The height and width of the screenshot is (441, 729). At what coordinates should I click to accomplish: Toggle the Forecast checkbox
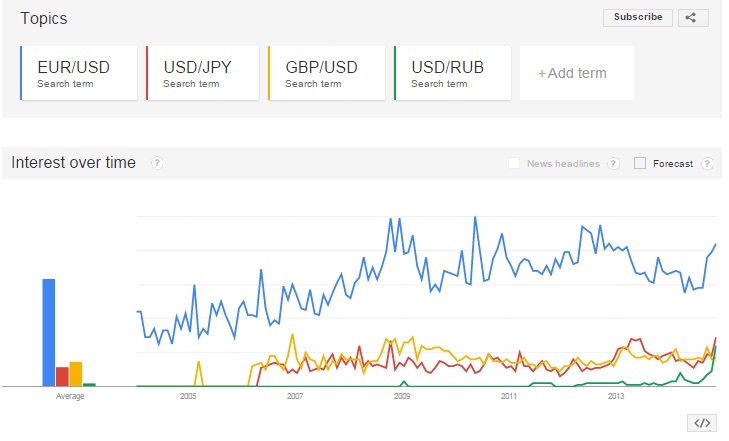[640, 164]
